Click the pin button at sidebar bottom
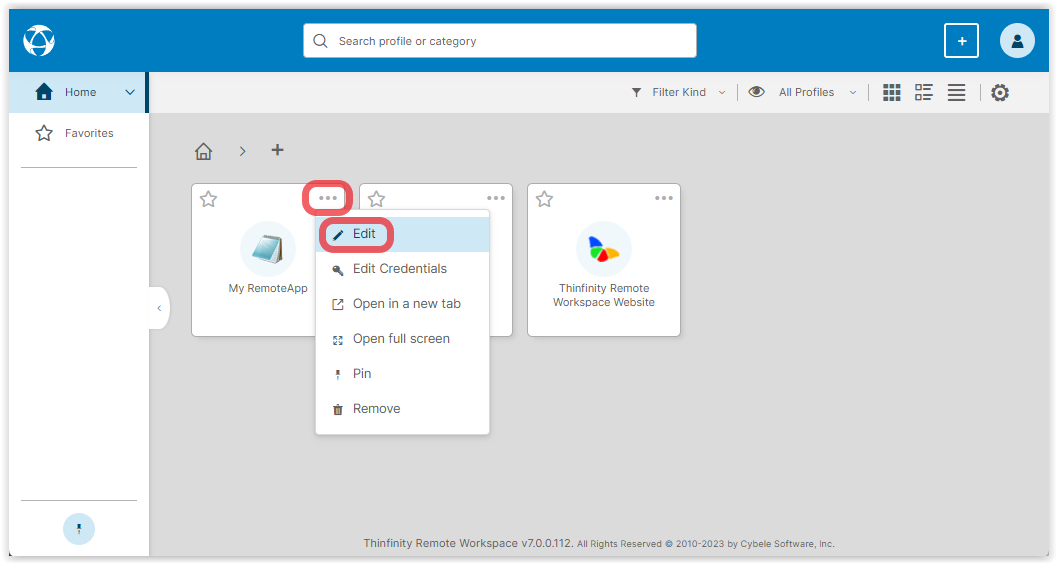The image size is (1057, 564). coord(79,529)
